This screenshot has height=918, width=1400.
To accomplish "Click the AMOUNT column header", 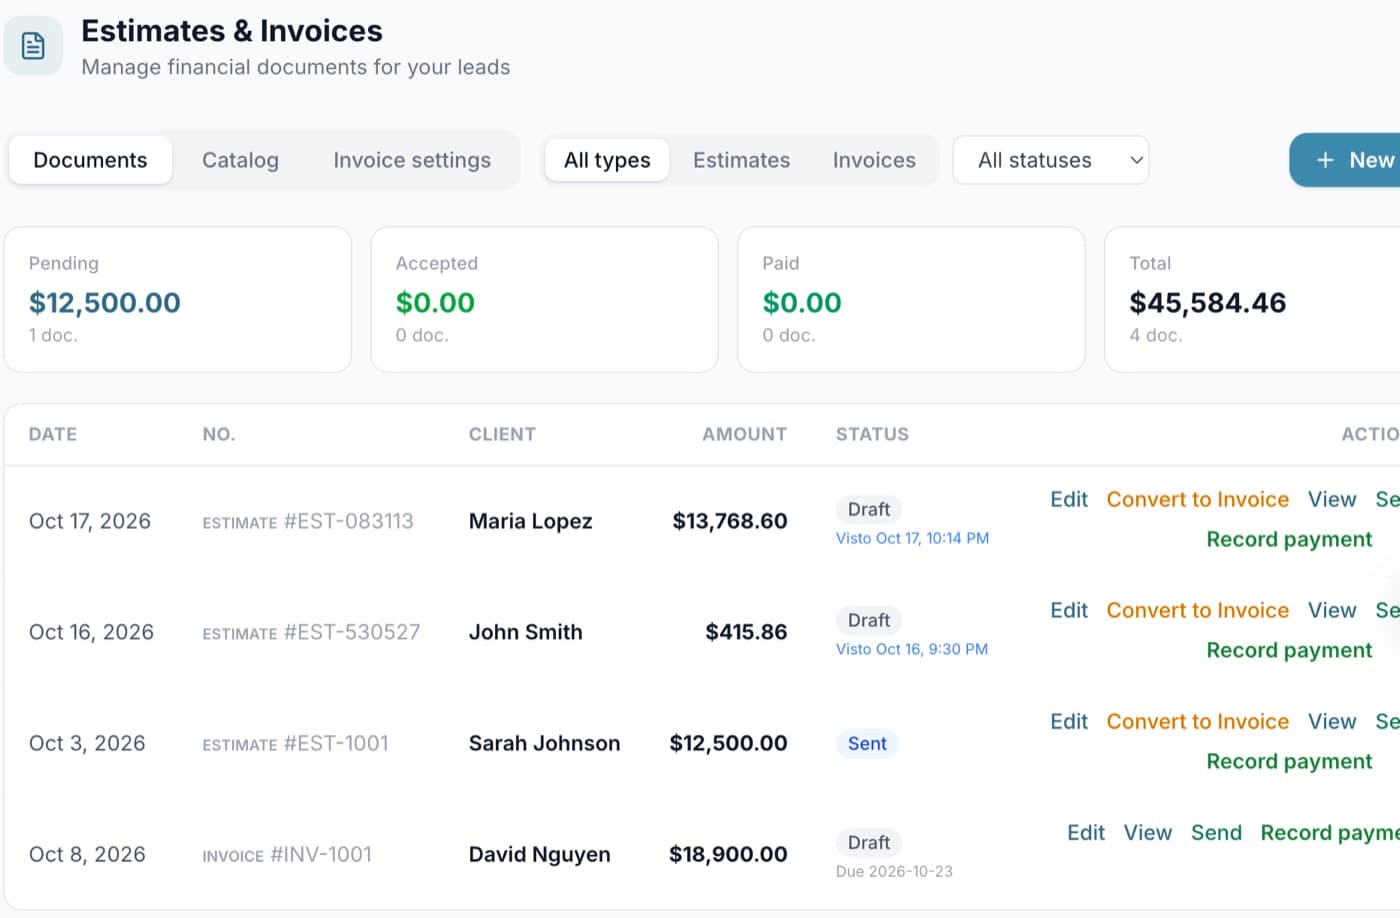I will click(x=744, y=434).
